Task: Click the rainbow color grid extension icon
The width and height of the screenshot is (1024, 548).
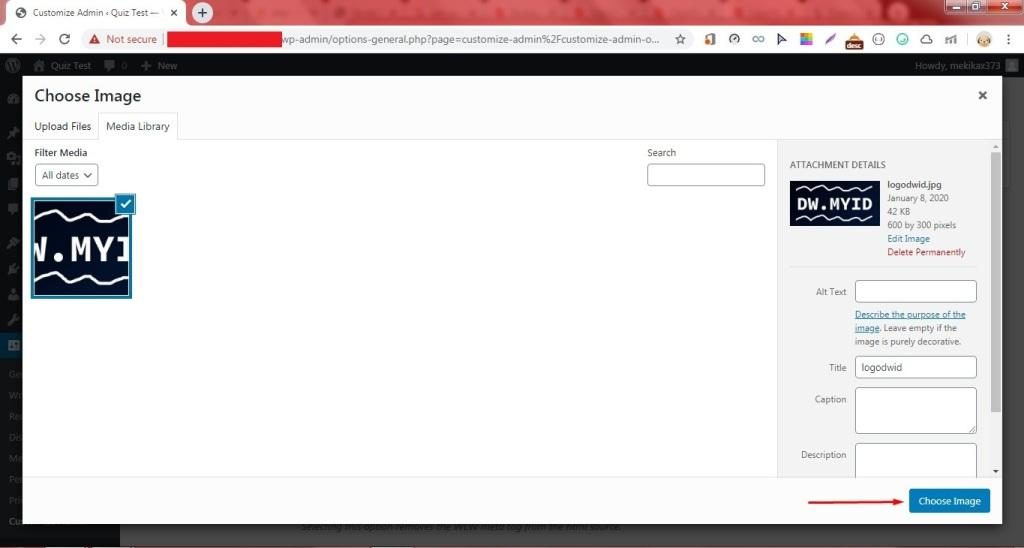Action: tap(806, 39)
